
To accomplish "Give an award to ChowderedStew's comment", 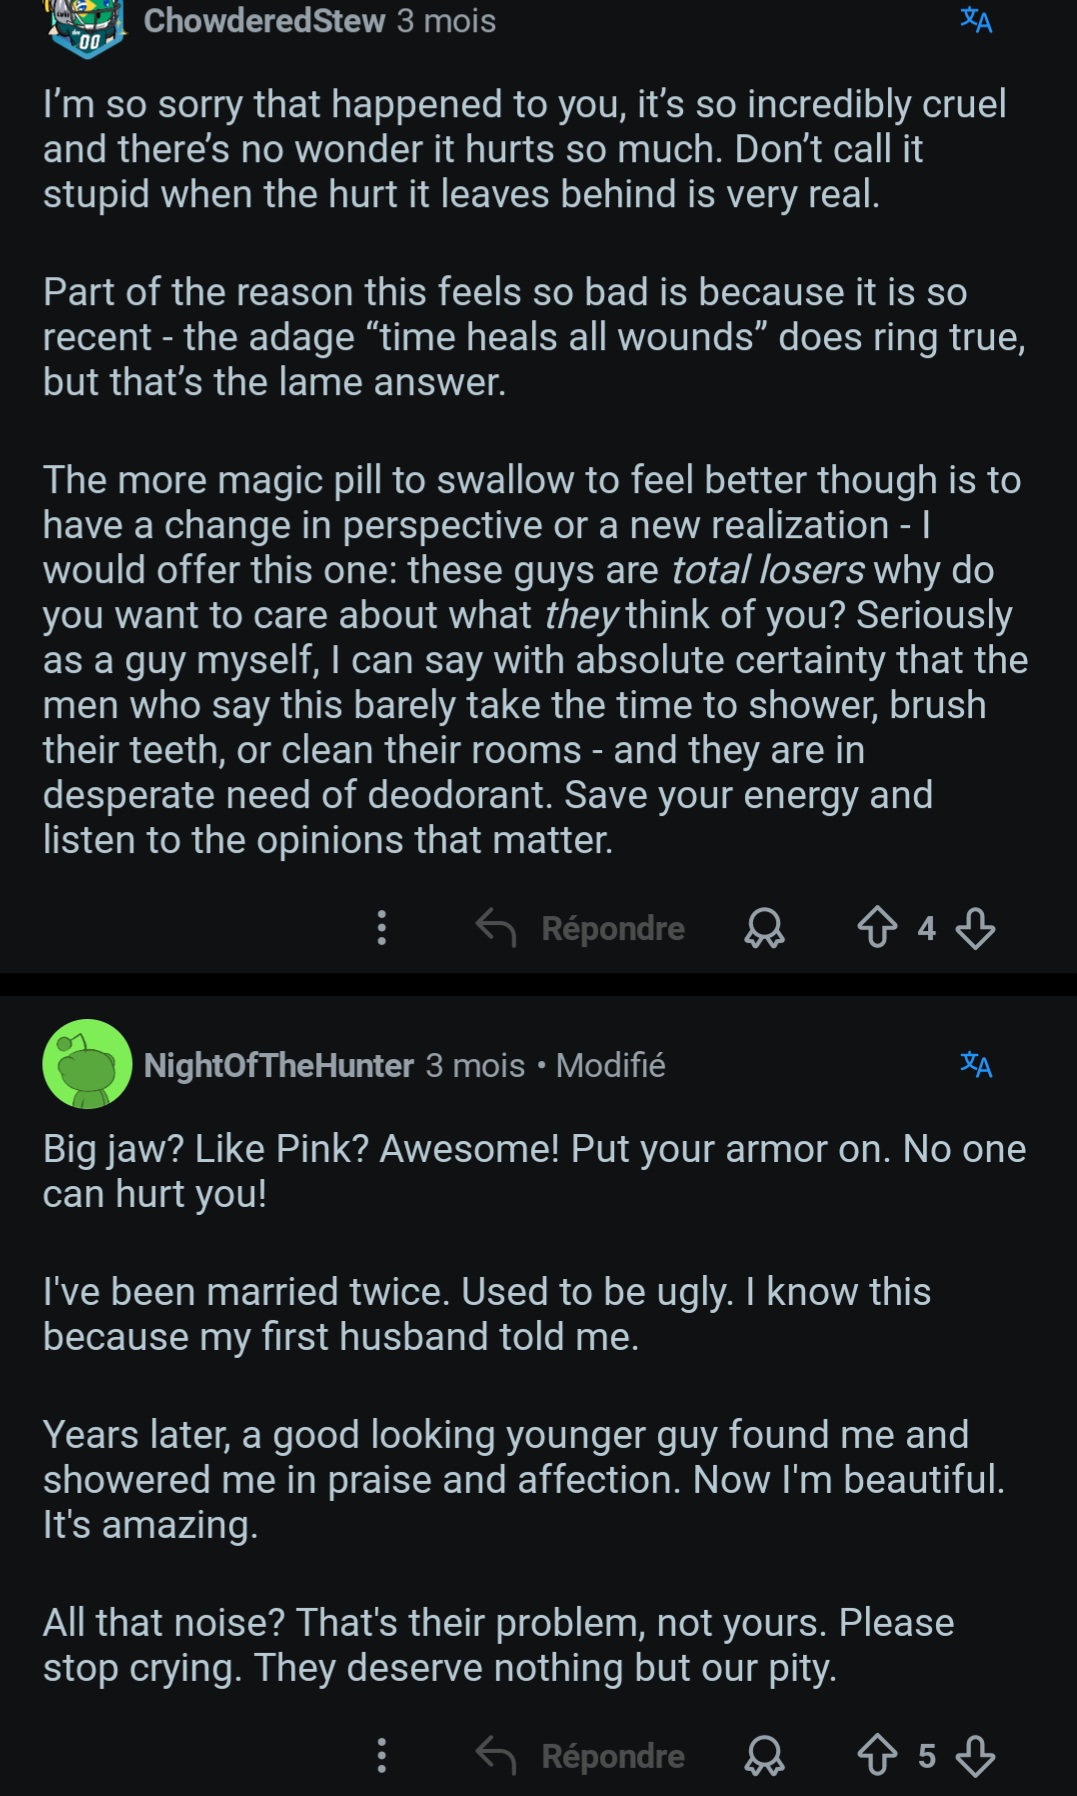I will click(764, 928).
